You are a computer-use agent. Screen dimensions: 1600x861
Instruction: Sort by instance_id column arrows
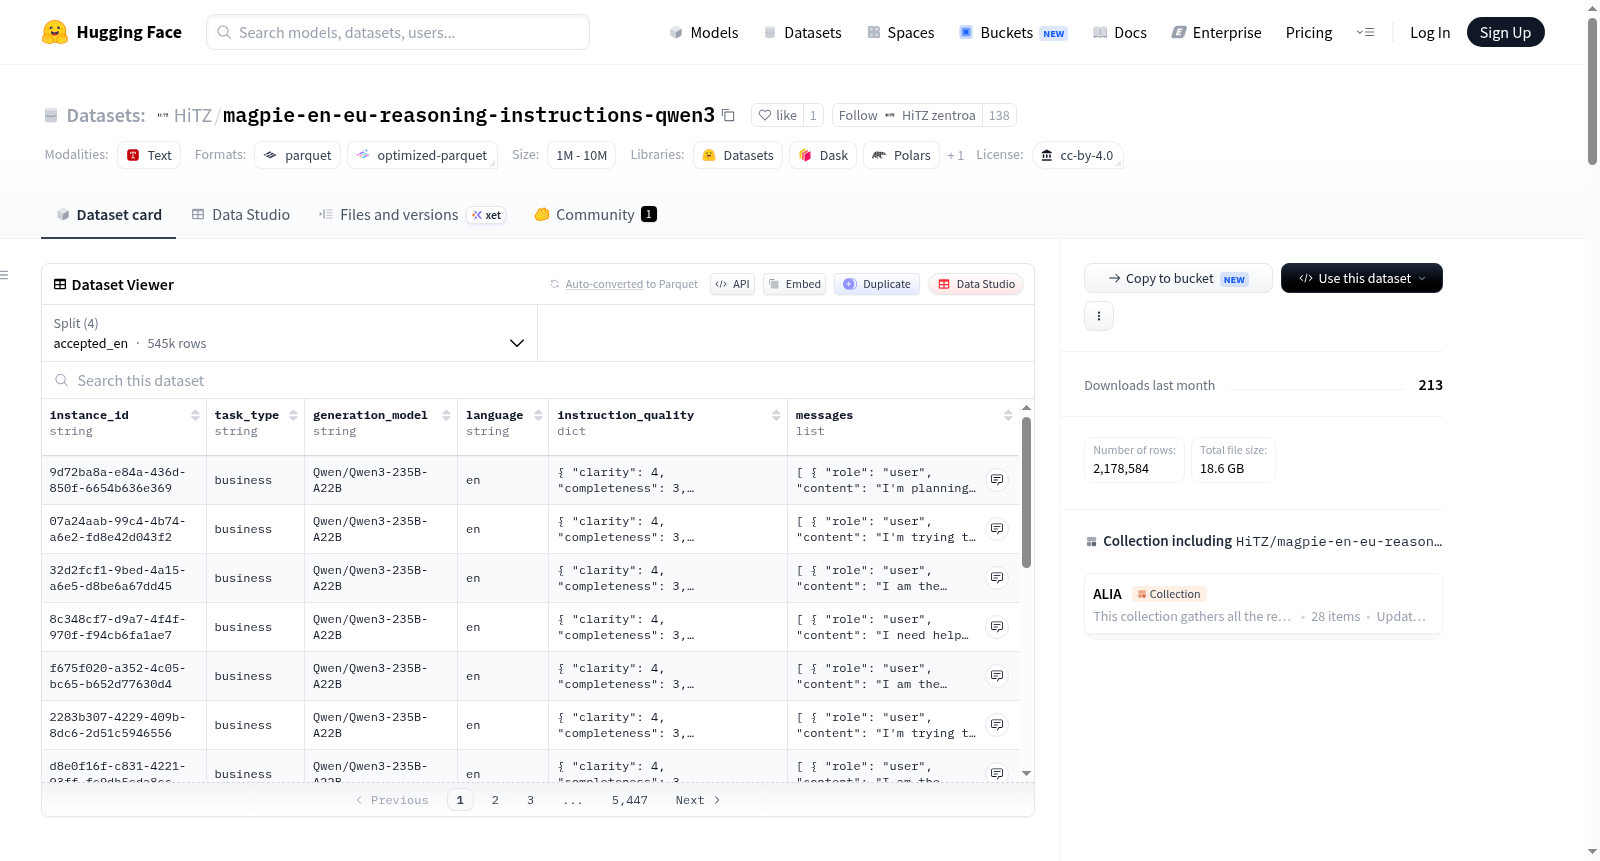tap(195, 415)
